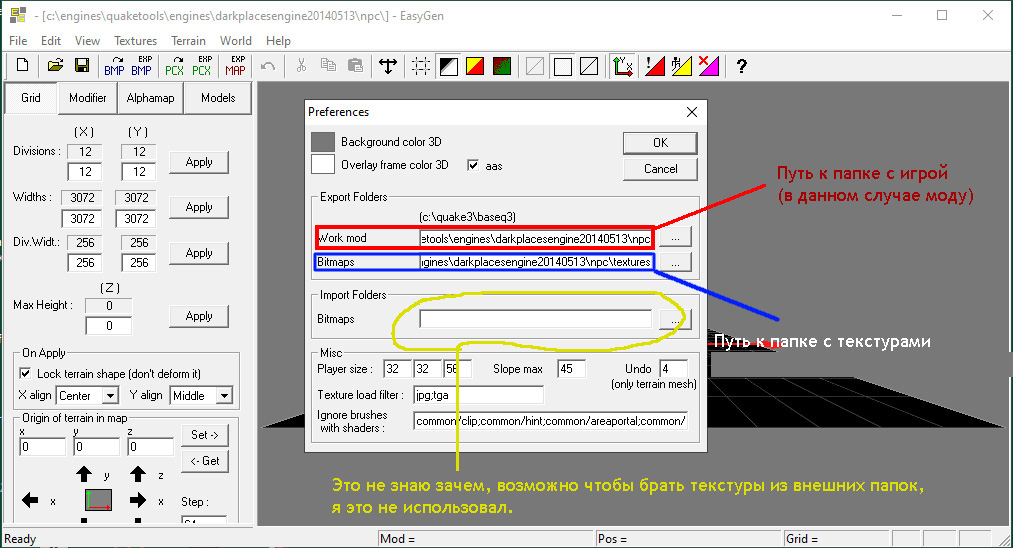Viewport: 1013px width, 548px height.
Task: Click the up arrow labelled y
Action: [x=84, y=474]
